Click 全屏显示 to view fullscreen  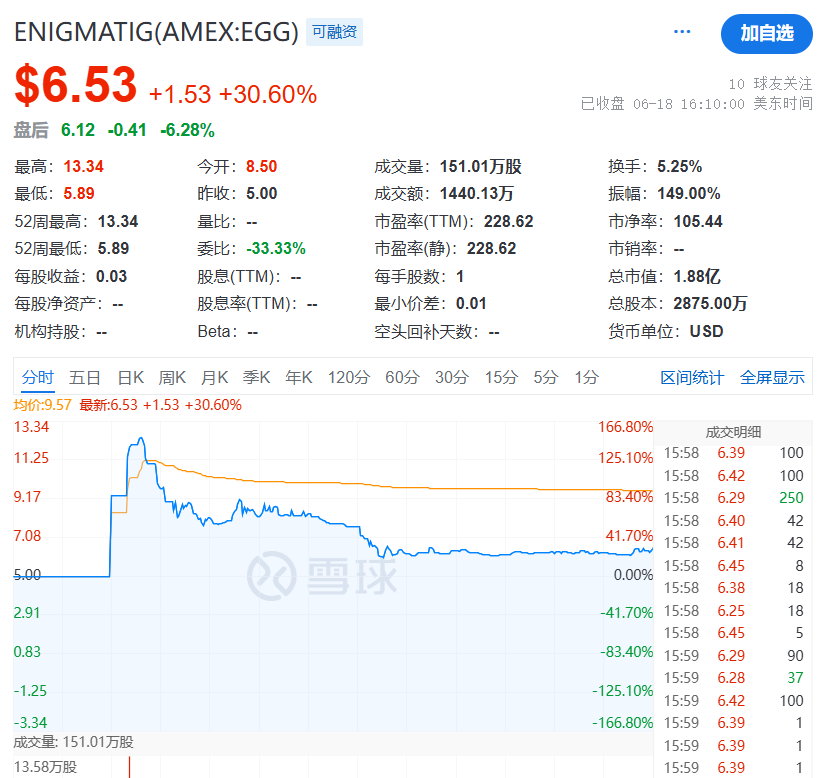click(772, 377)
